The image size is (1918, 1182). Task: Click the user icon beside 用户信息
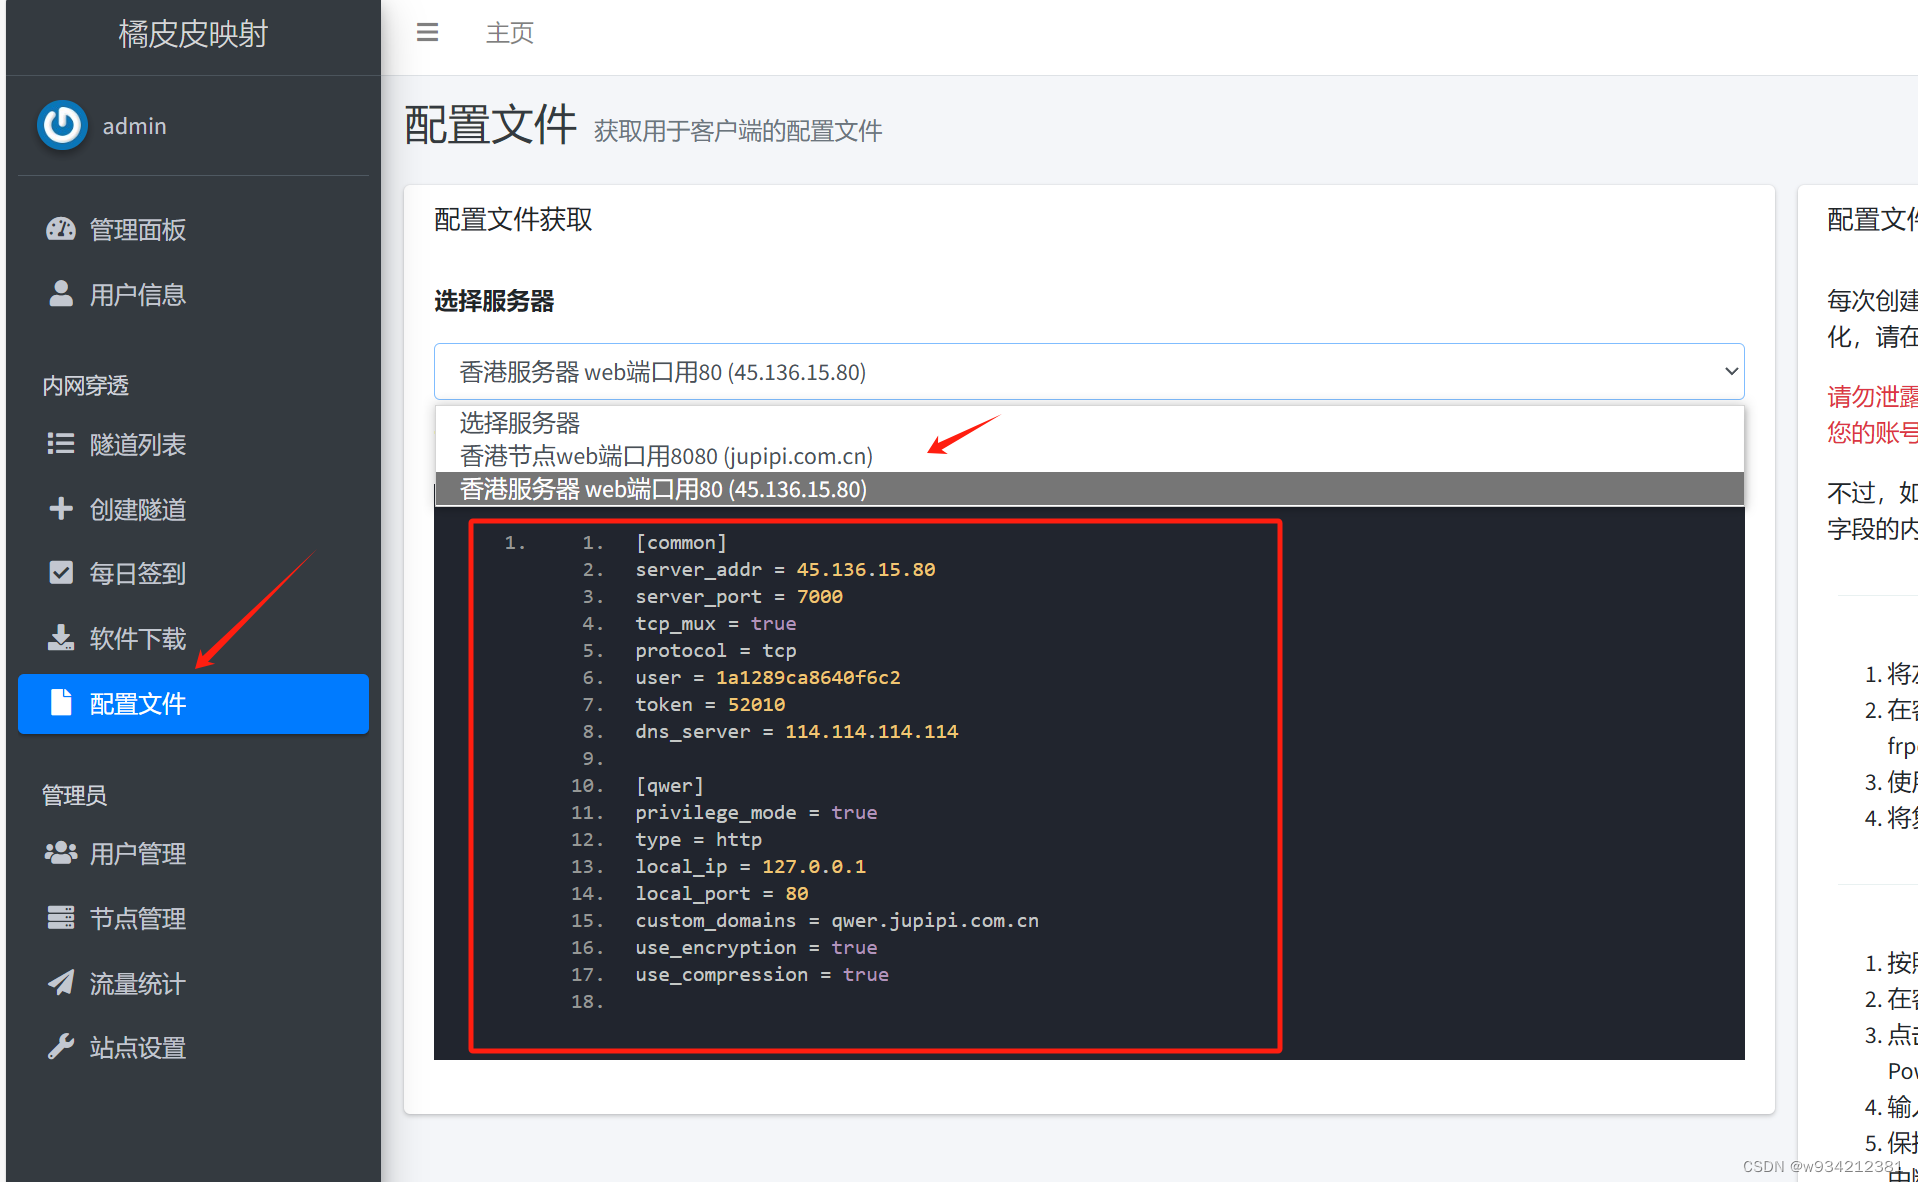(61, 294)
